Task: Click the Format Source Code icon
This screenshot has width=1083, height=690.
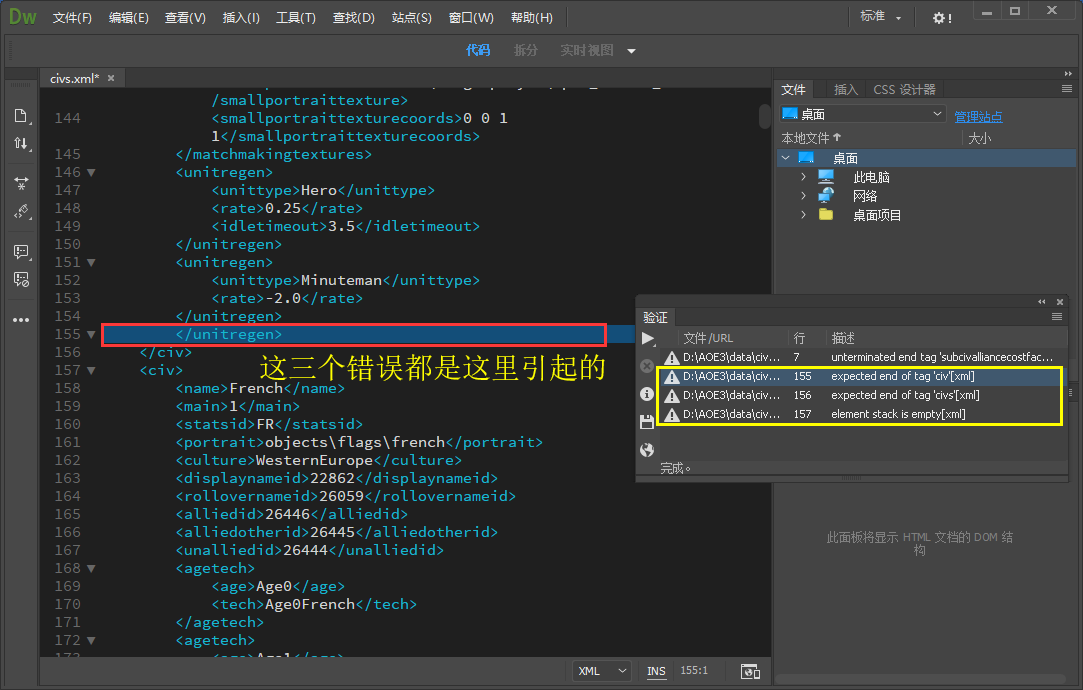Action: pos(20,212)
